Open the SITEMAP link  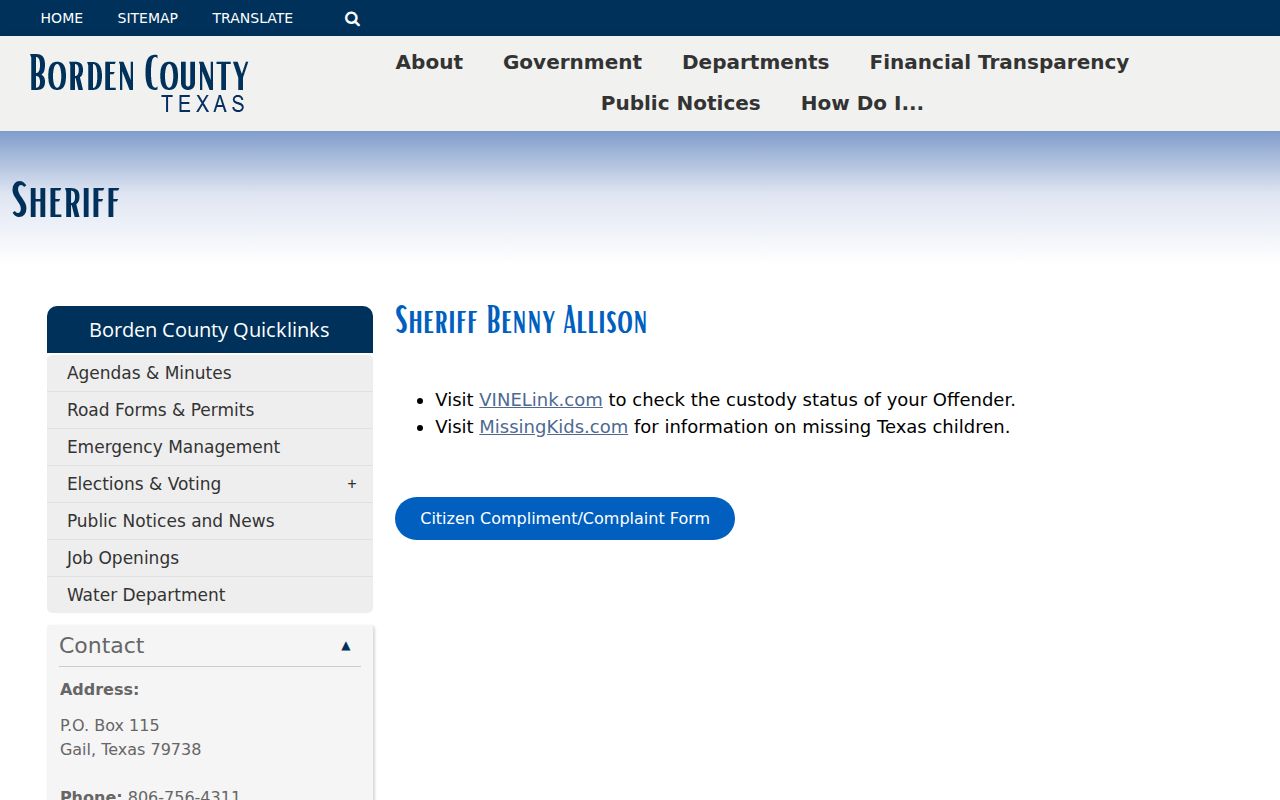(148, 18)
